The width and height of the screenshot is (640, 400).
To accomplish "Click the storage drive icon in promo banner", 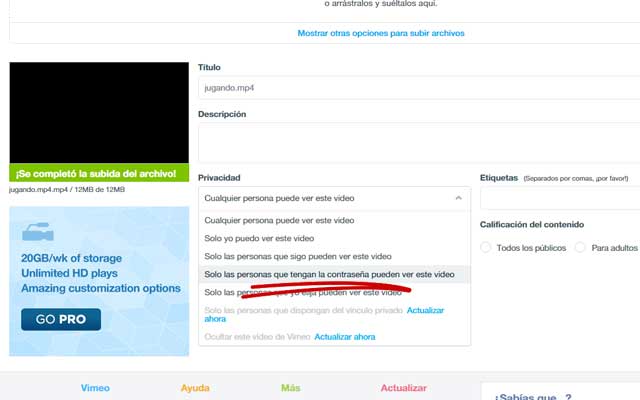I will point(38,232).
